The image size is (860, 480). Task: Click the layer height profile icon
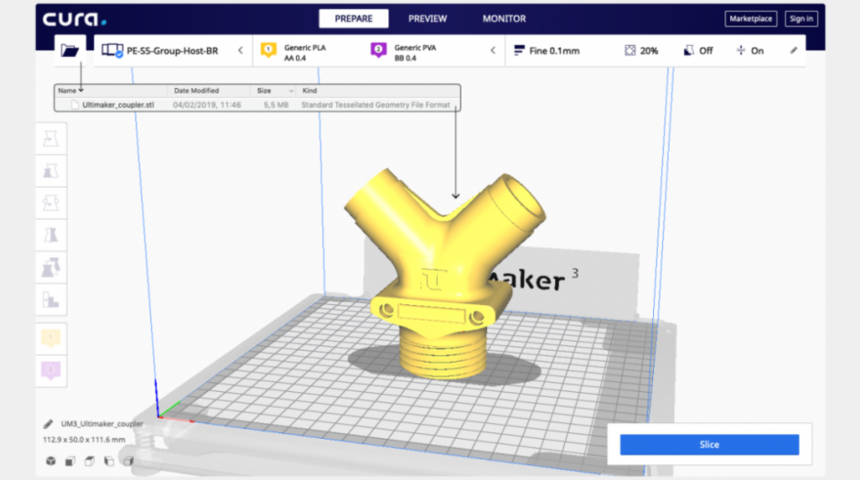(519, 50)
